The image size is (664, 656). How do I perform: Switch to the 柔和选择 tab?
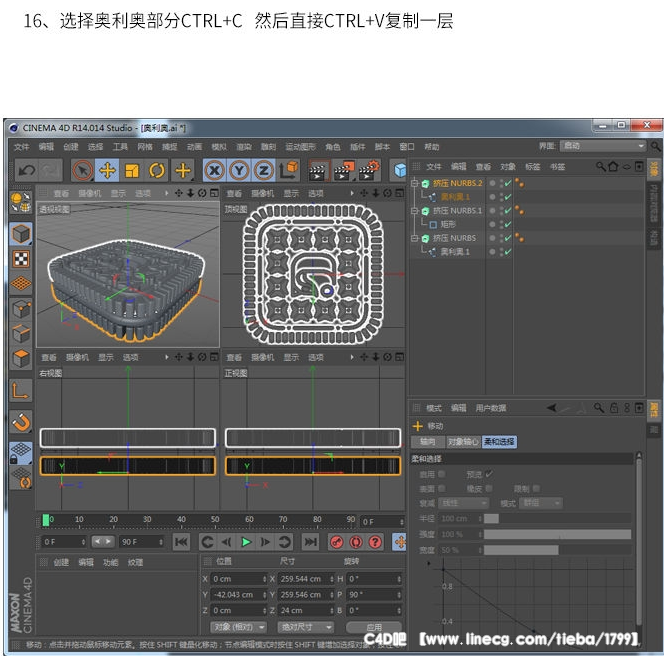pyautogui.click(x=499, y=442)
